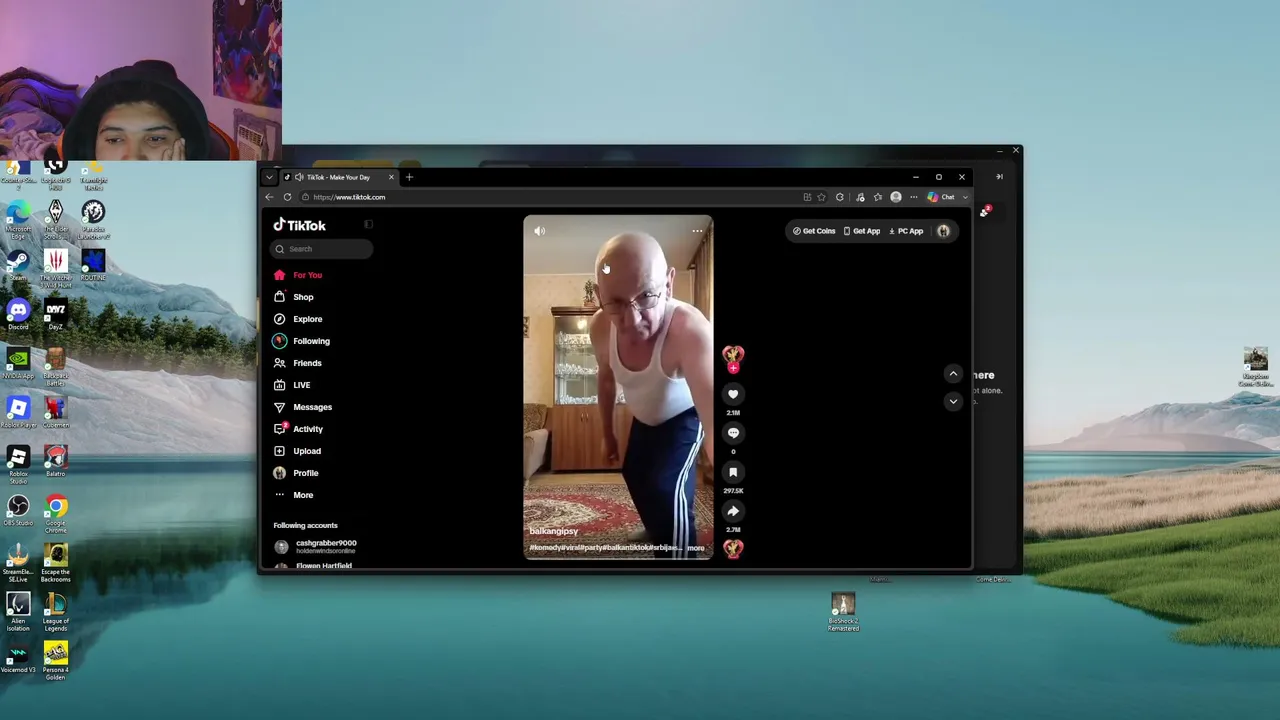Select the Roblox Player desktop shortcut

coord(18,413)
